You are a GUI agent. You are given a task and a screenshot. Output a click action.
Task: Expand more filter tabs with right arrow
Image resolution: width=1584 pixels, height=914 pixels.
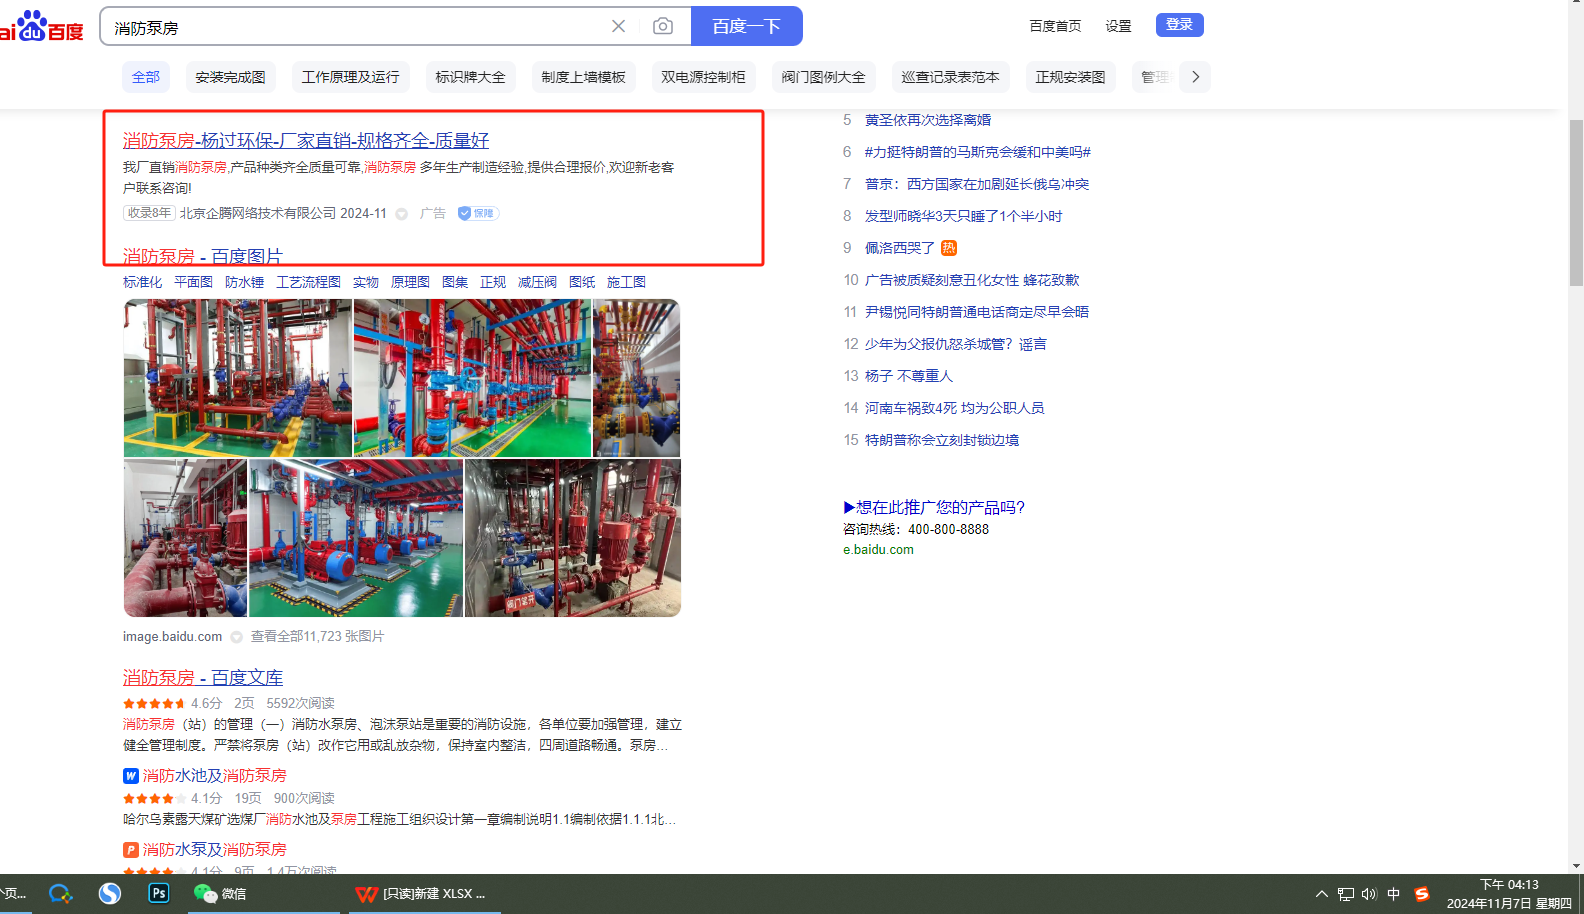click(x=1195, y=77)
